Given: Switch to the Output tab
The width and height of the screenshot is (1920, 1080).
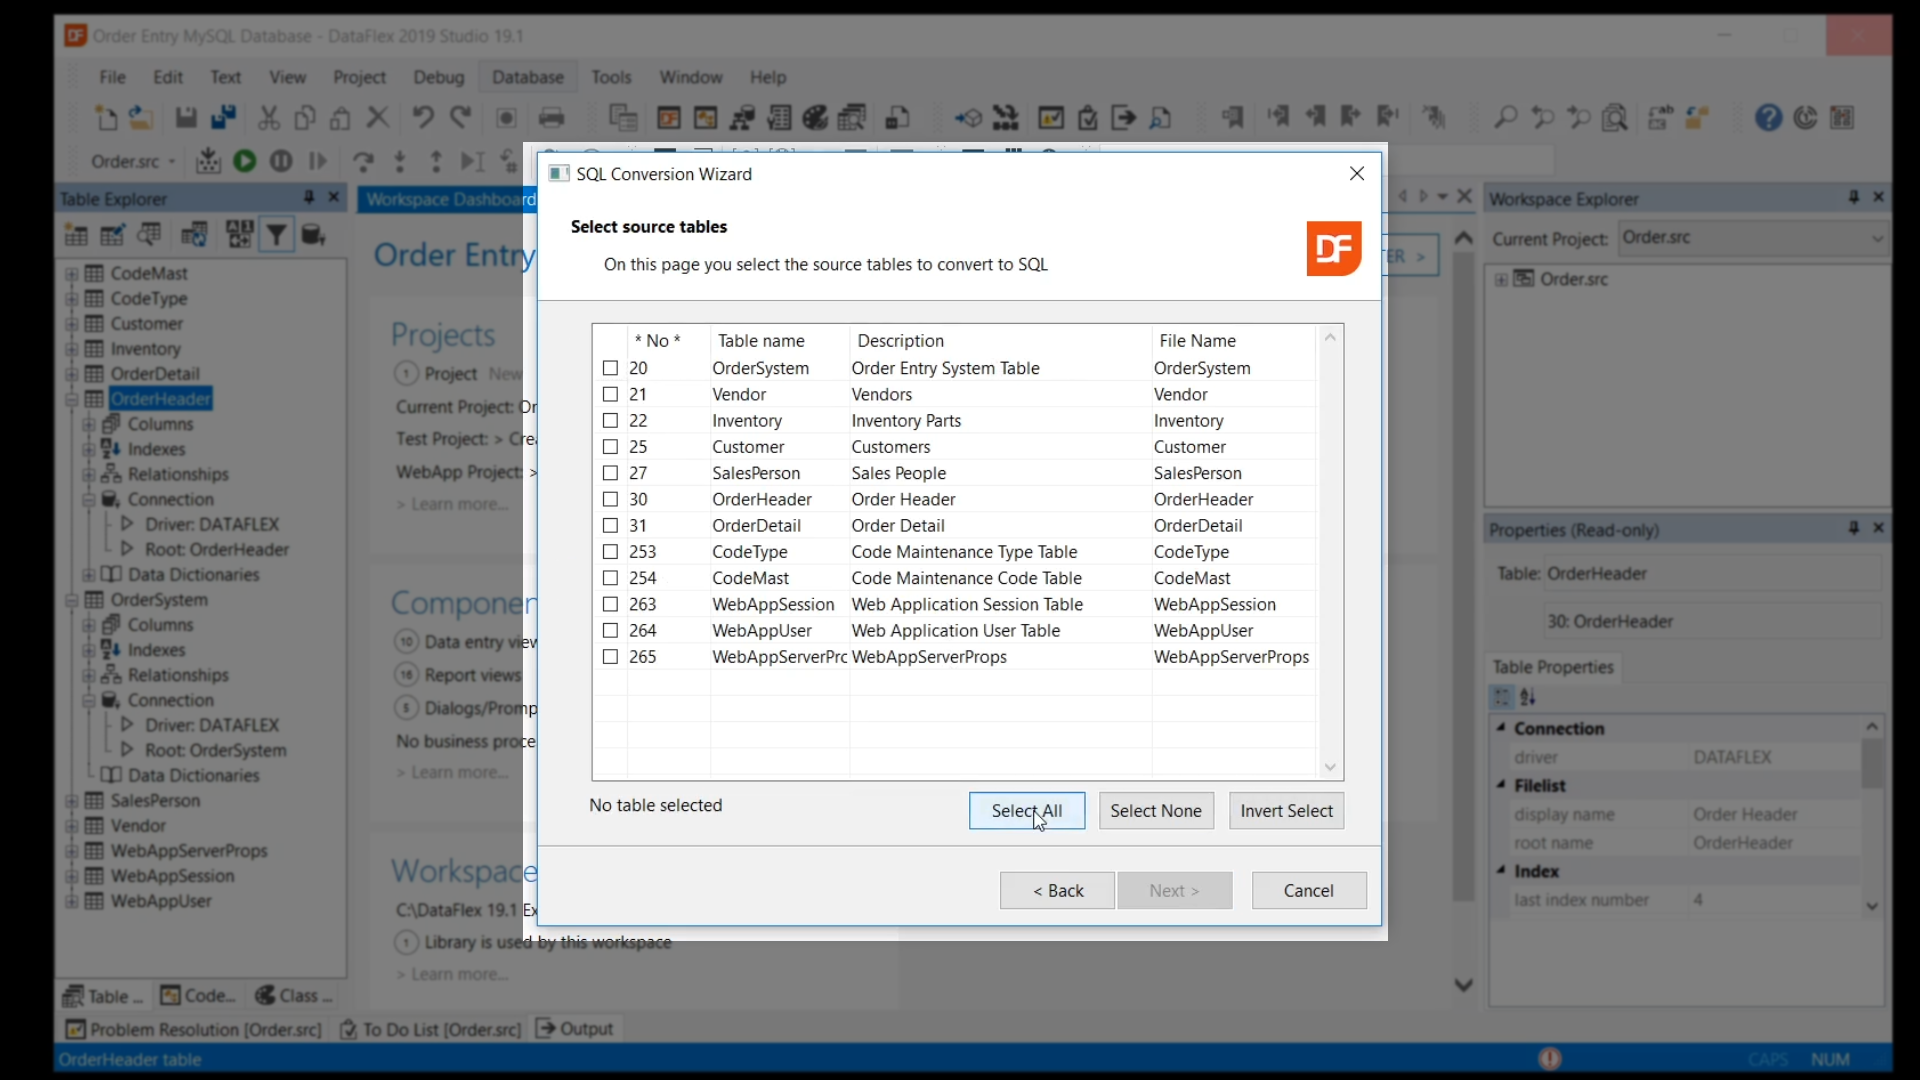Looking at the screenshot, I should [575, 1029].
